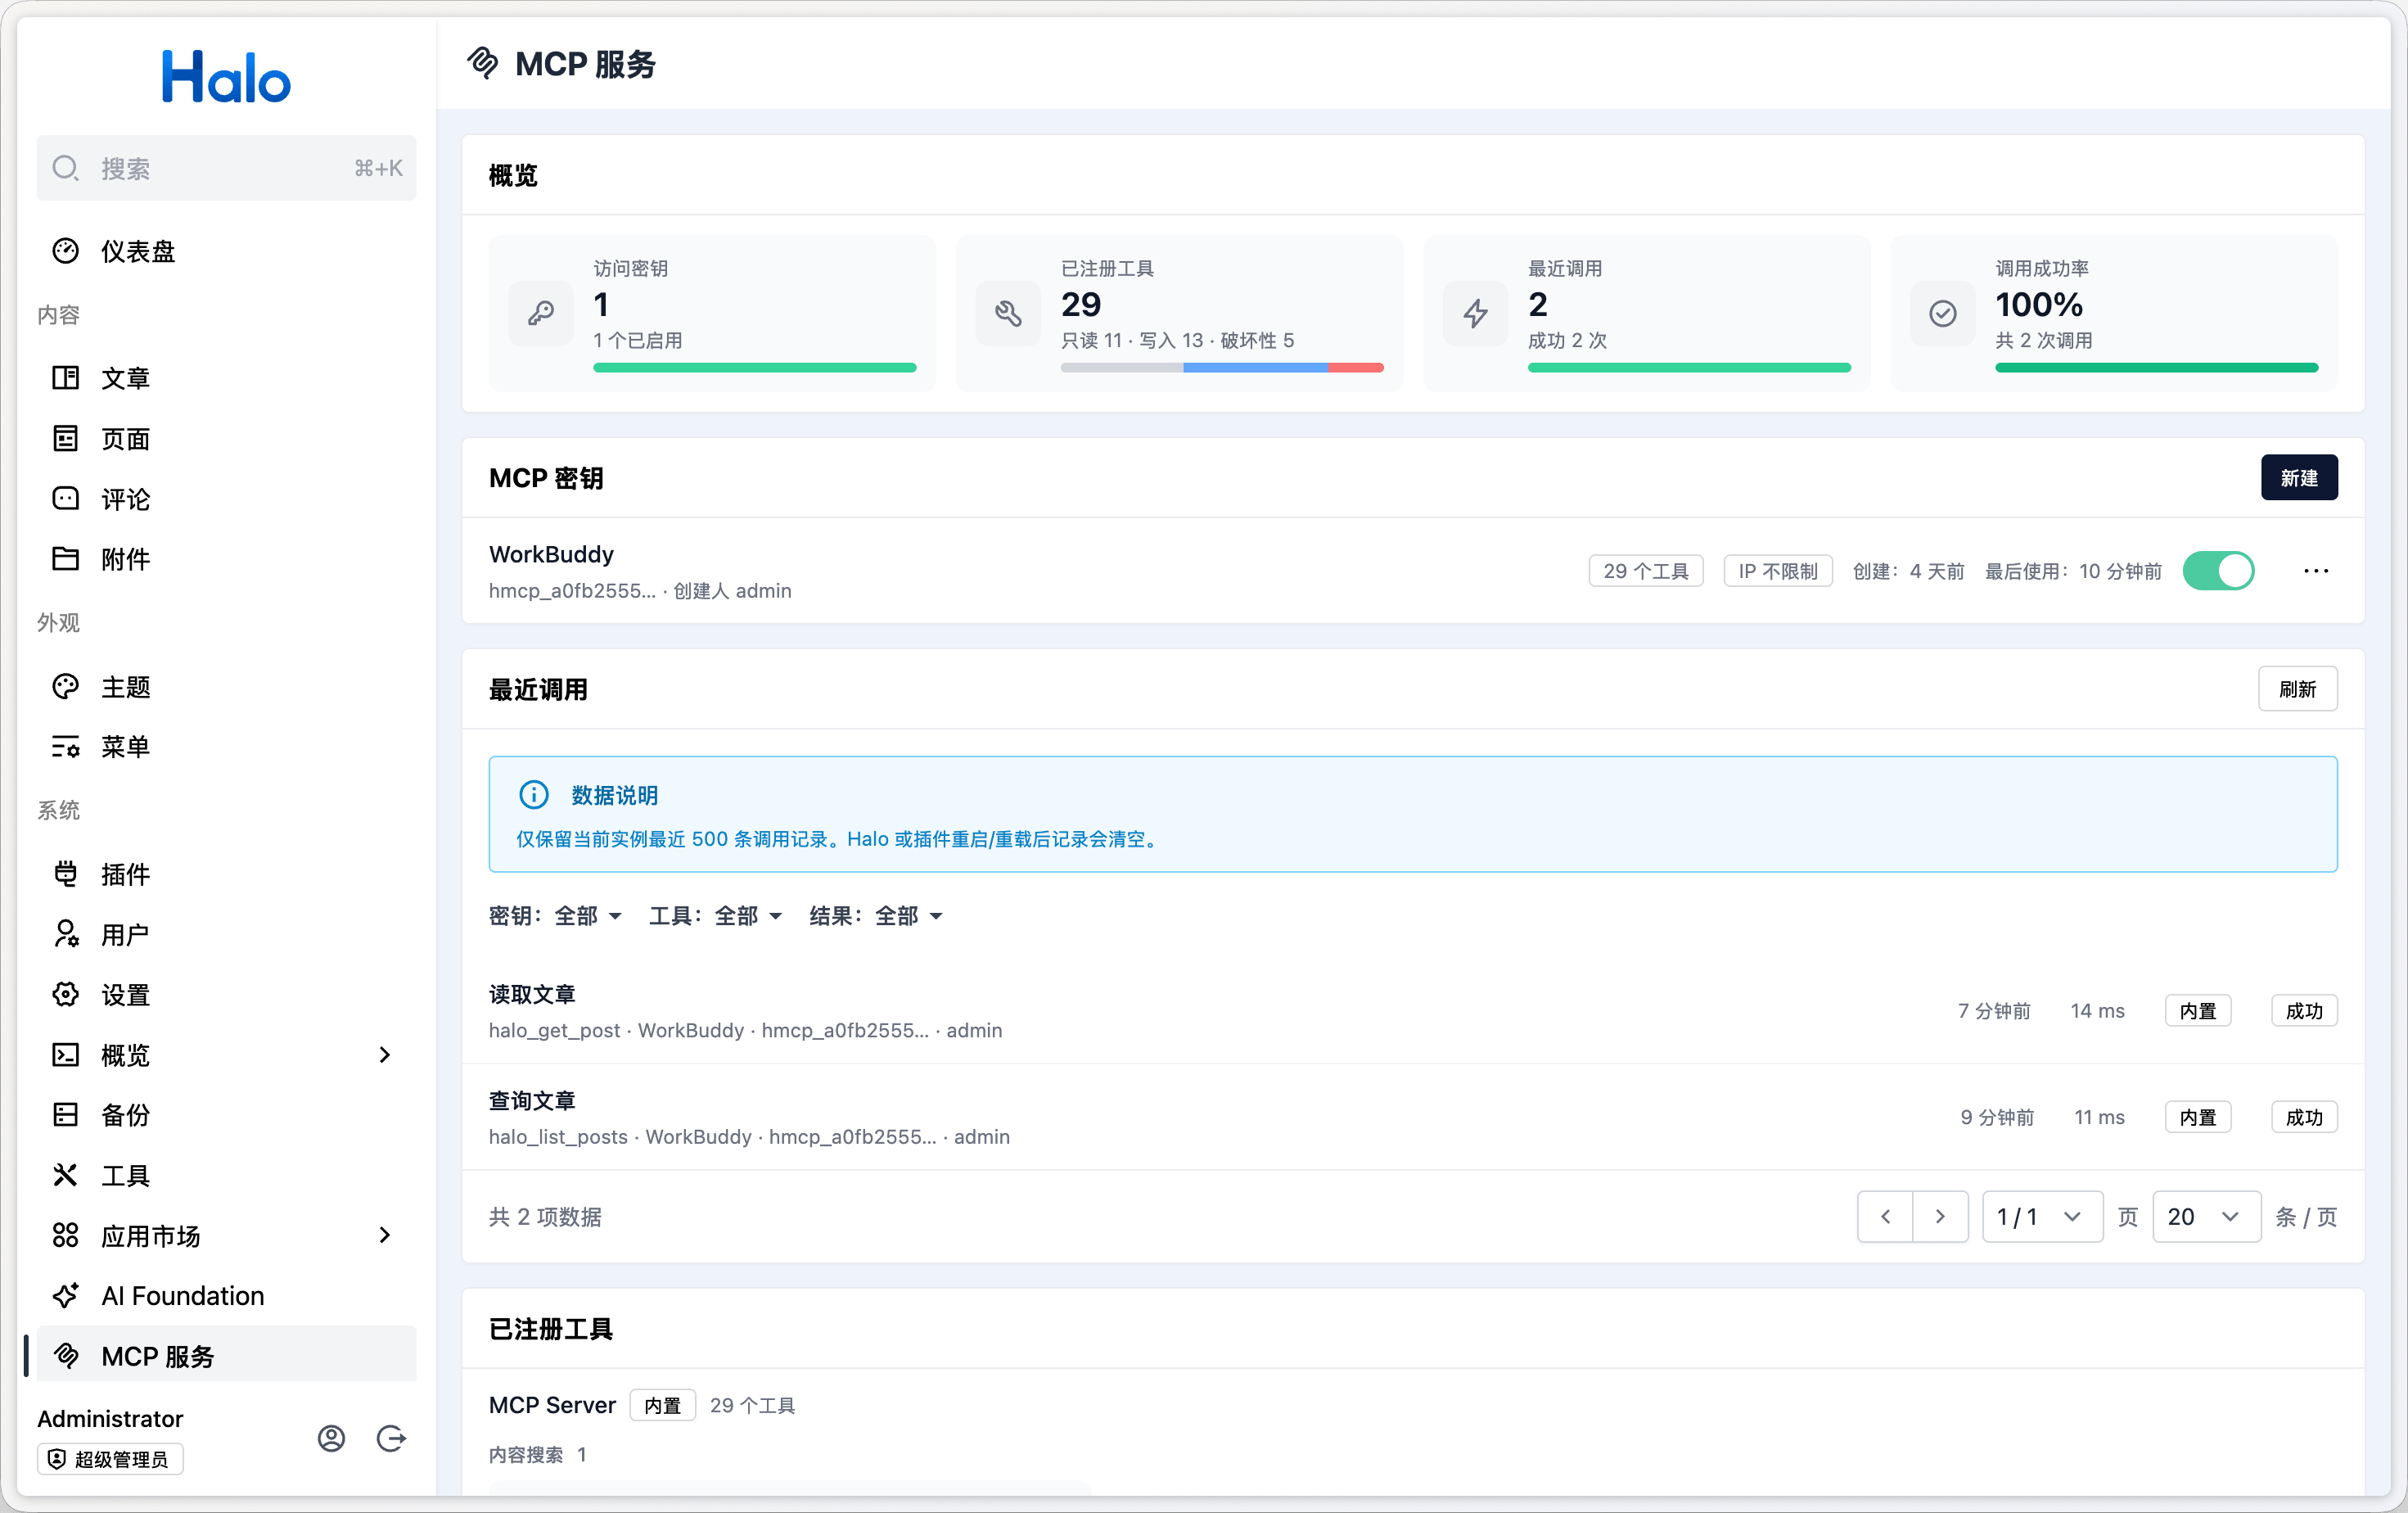Expand the 应用市场 submenu chevron
Screen dimensions: 2408x1513
coord(385,1235)
